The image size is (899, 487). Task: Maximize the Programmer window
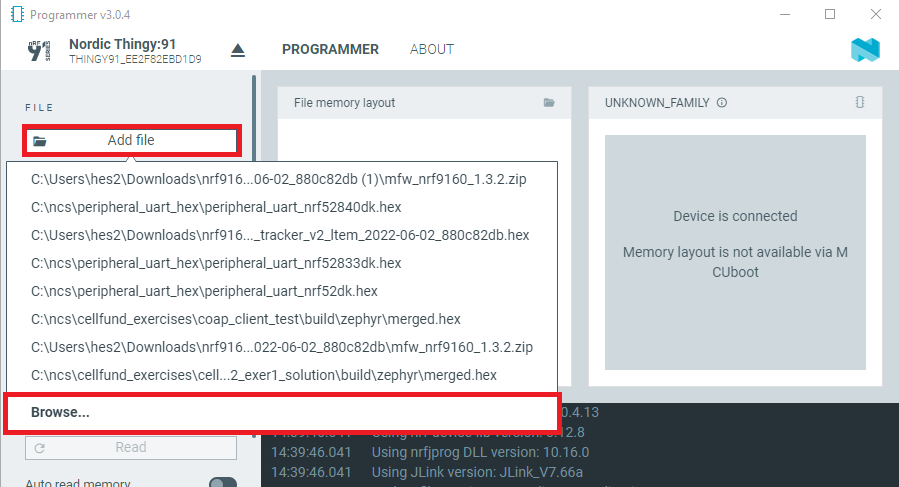(830, 14)
